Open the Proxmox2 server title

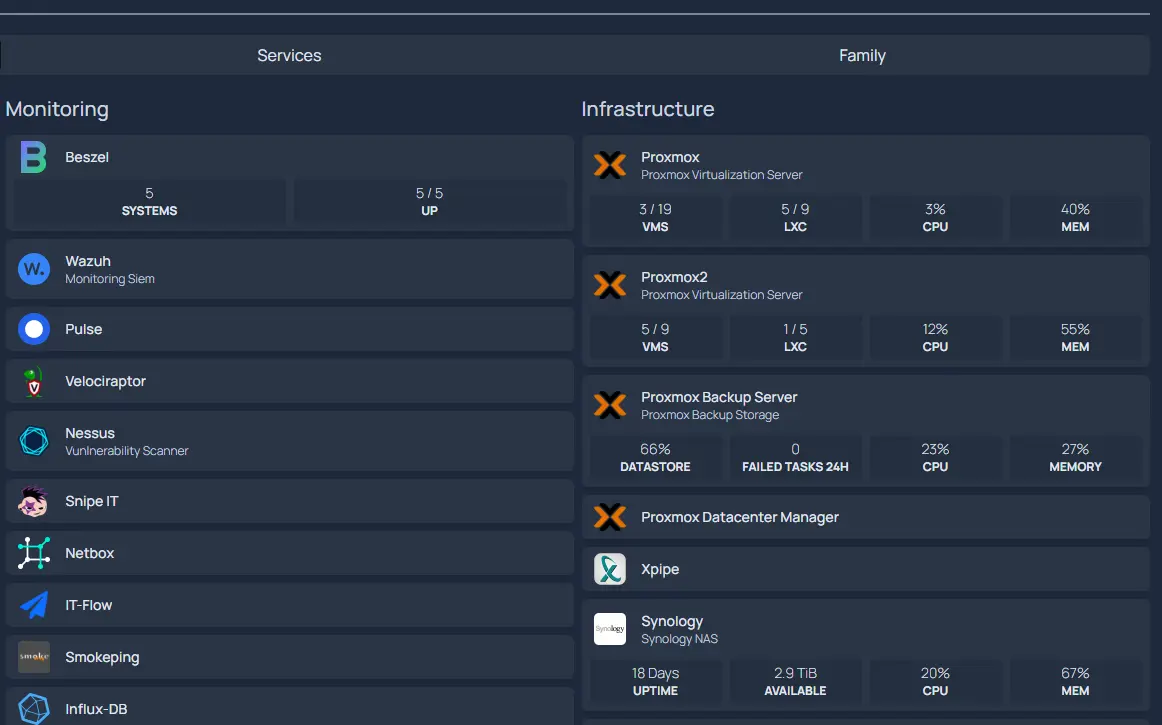coord(674,277)
